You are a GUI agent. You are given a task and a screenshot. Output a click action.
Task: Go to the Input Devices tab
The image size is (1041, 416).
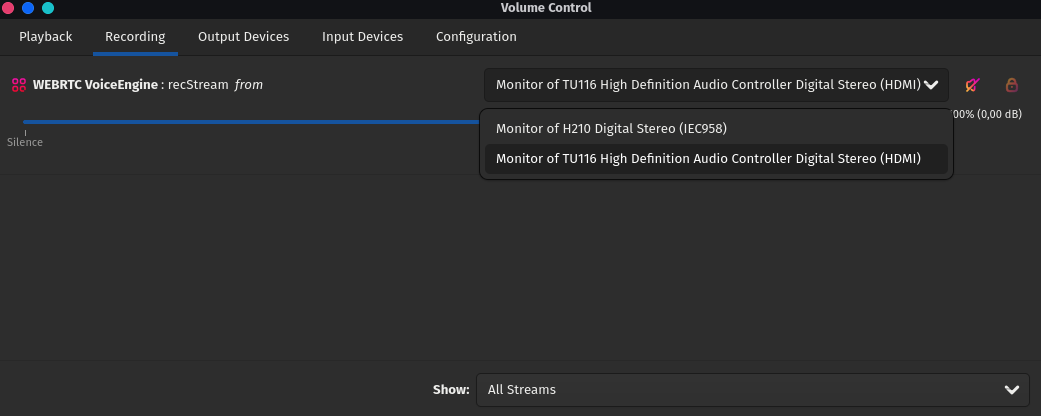point(362,37)
